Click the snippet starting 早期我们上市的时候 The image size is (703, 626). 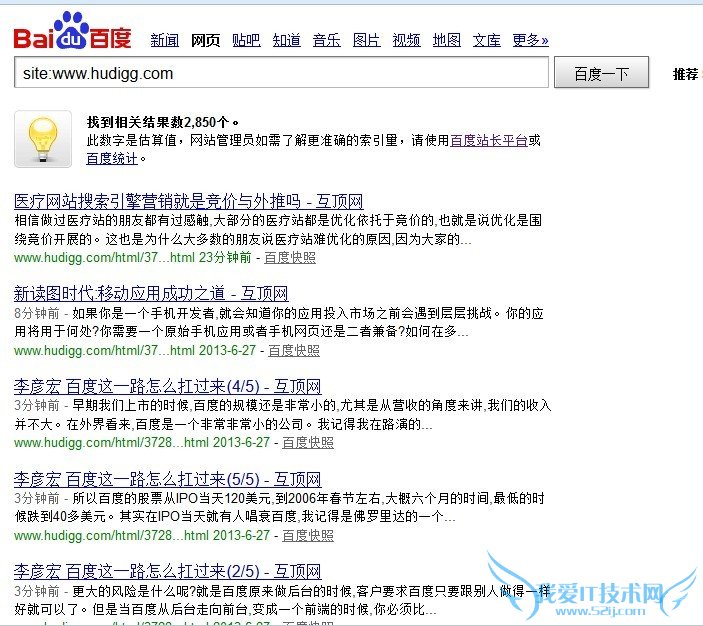(282, 415)
